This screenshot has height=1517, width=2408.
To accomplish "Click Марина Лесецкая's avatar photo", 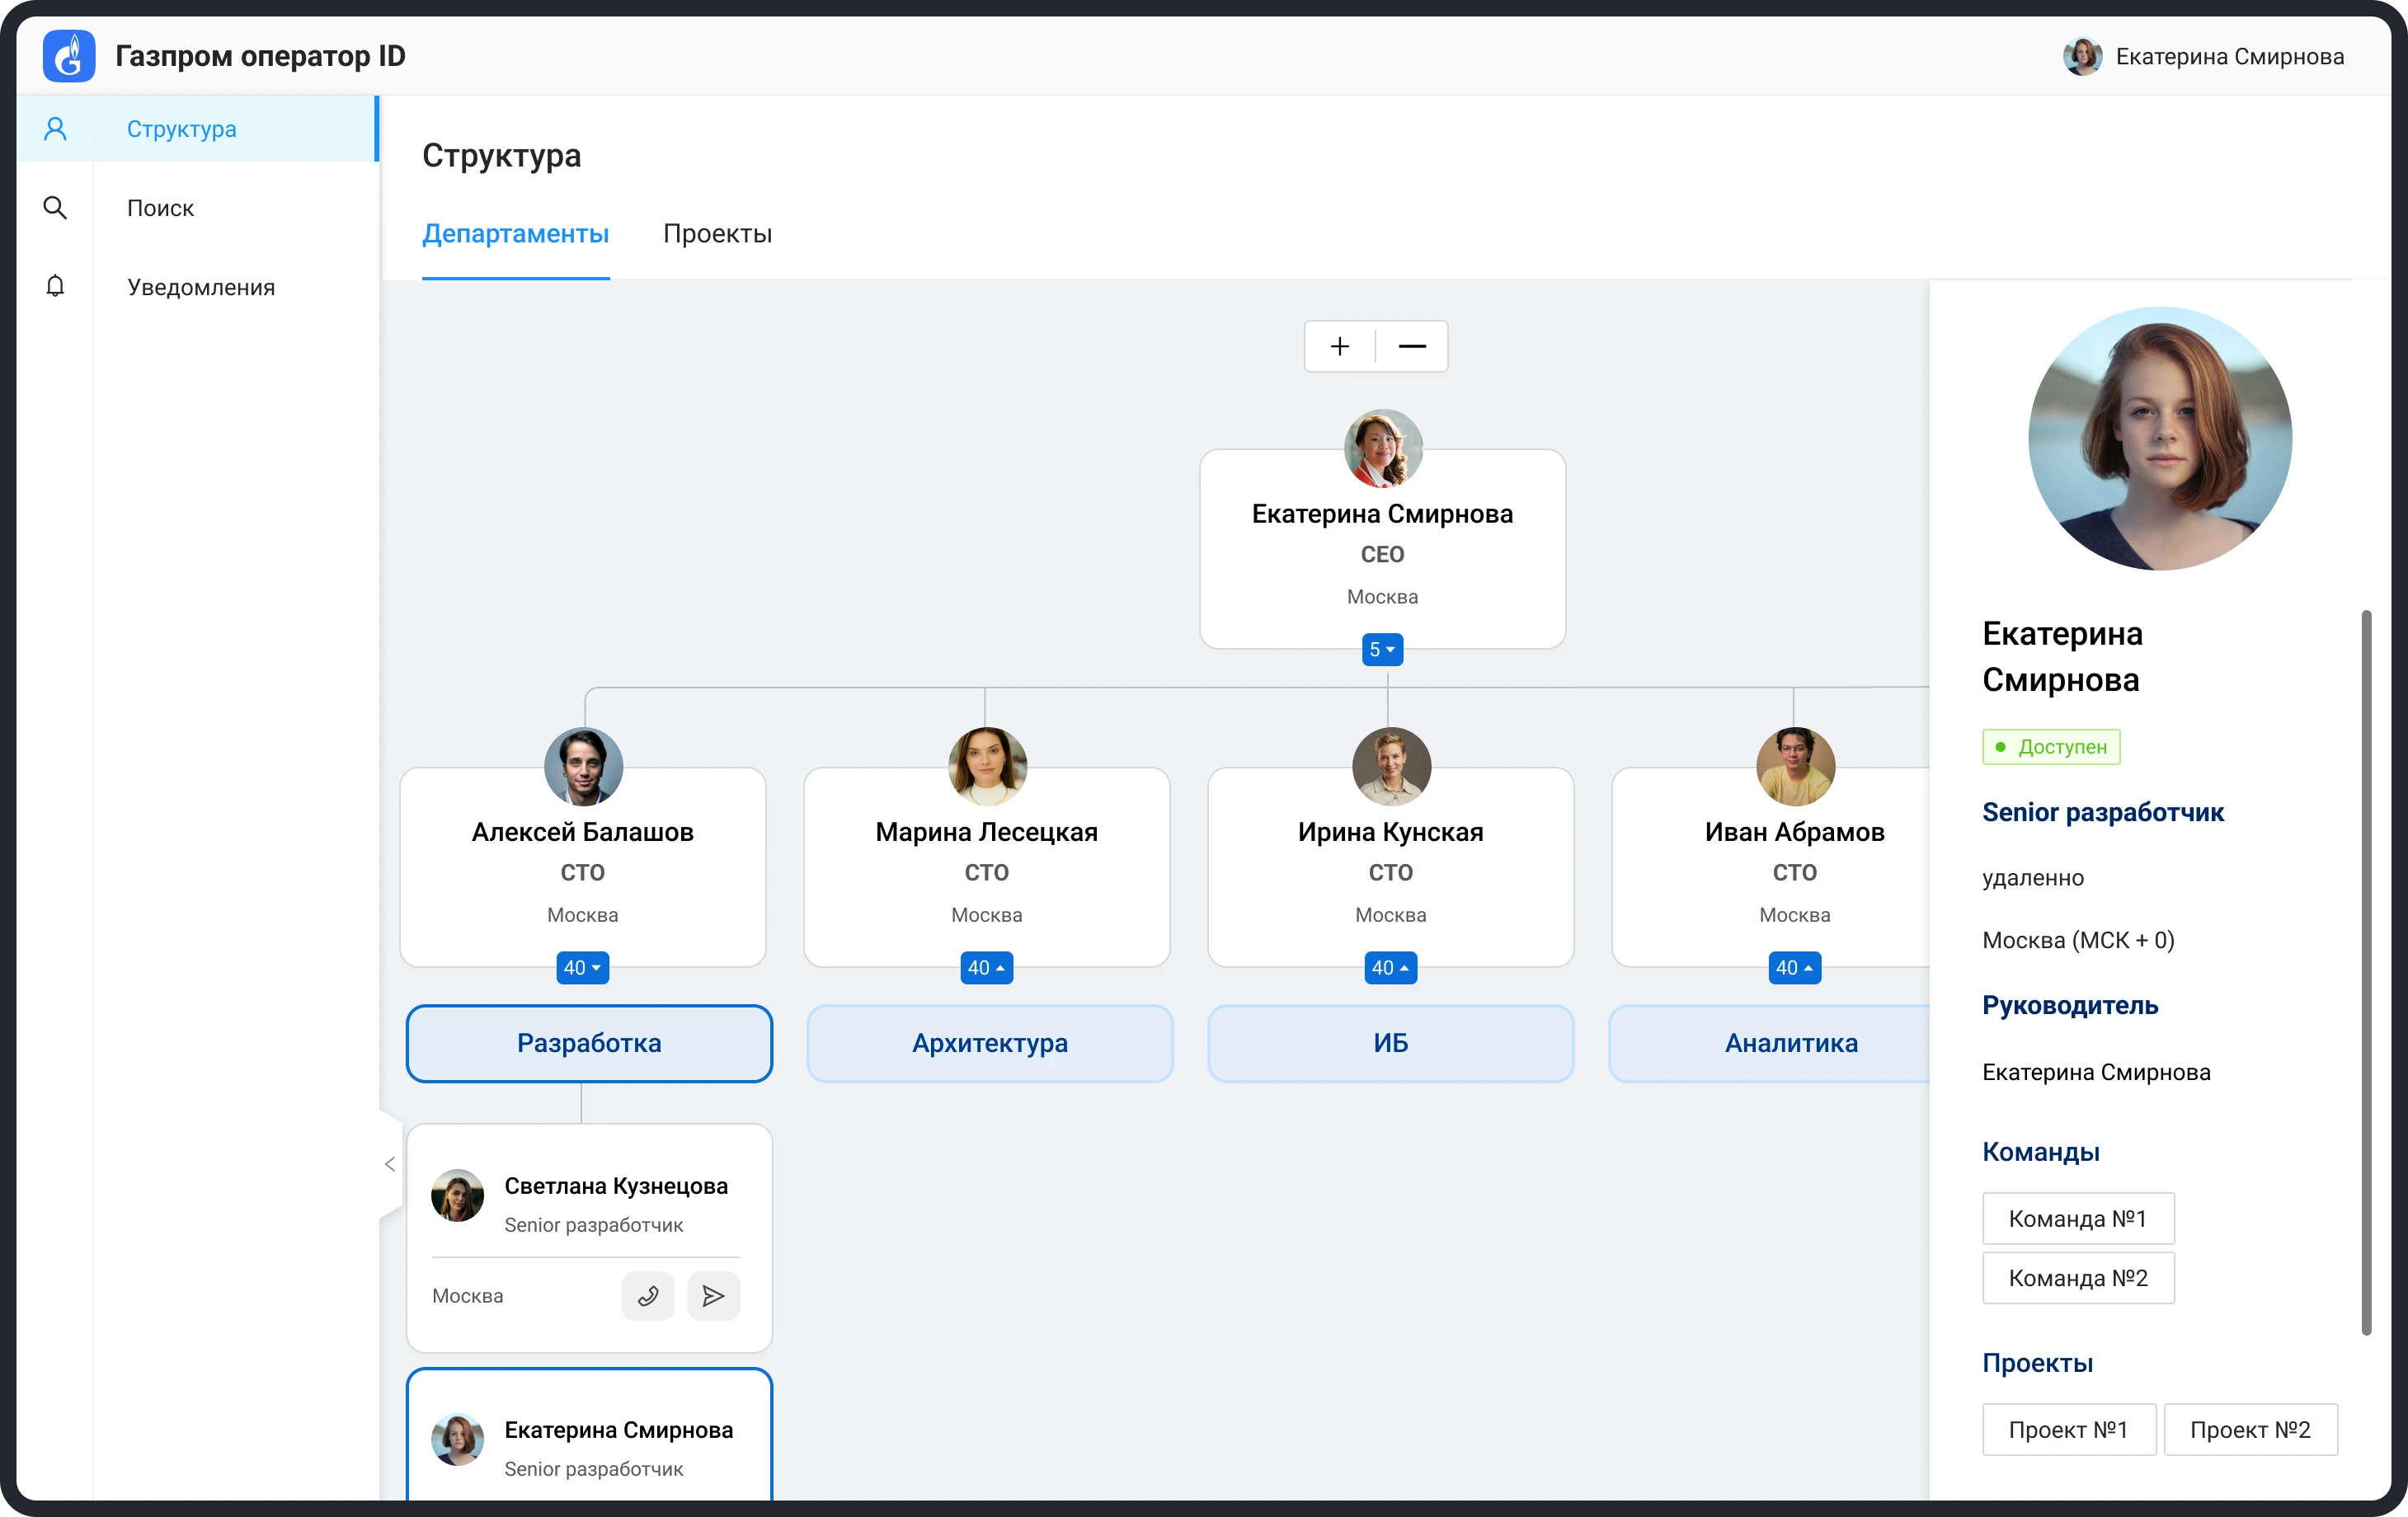I will pyautogui.click(x=987, y=766).
